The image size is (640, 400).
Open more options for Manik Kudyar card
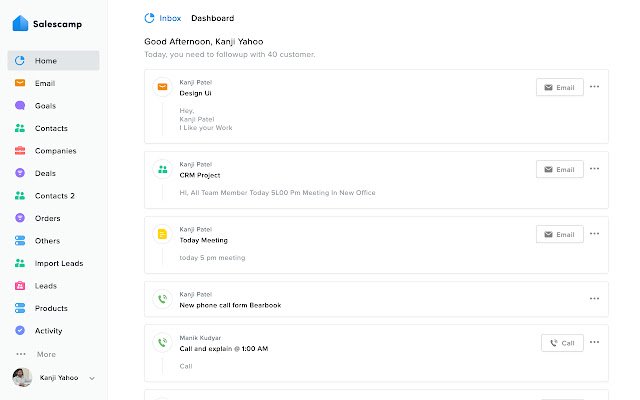[594, 342]
